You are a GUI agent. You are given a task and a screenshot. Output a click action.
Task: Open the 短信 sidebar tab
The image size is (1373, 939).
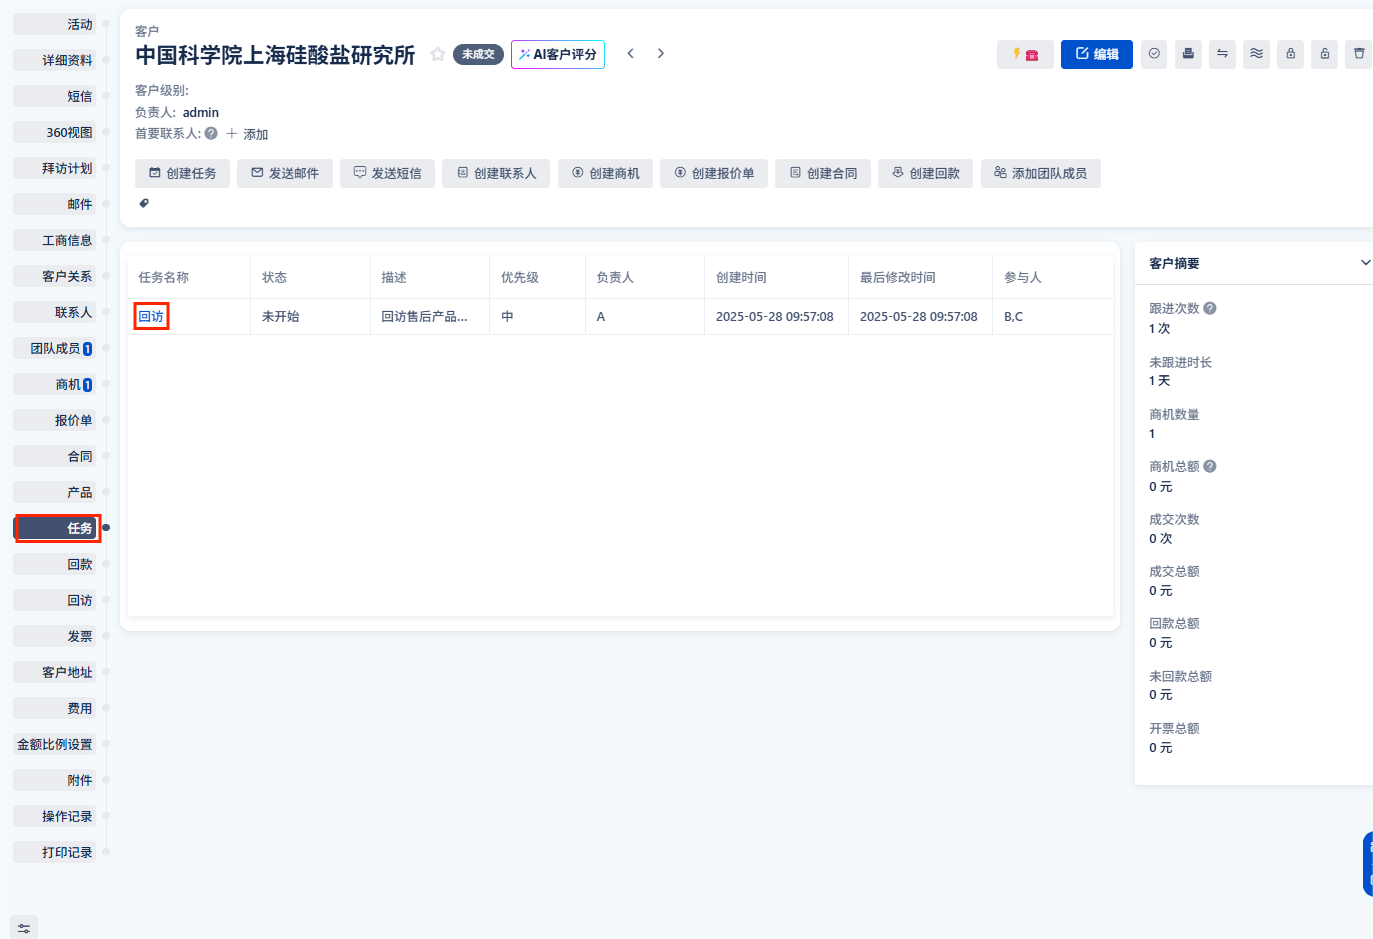click(55, 96)
